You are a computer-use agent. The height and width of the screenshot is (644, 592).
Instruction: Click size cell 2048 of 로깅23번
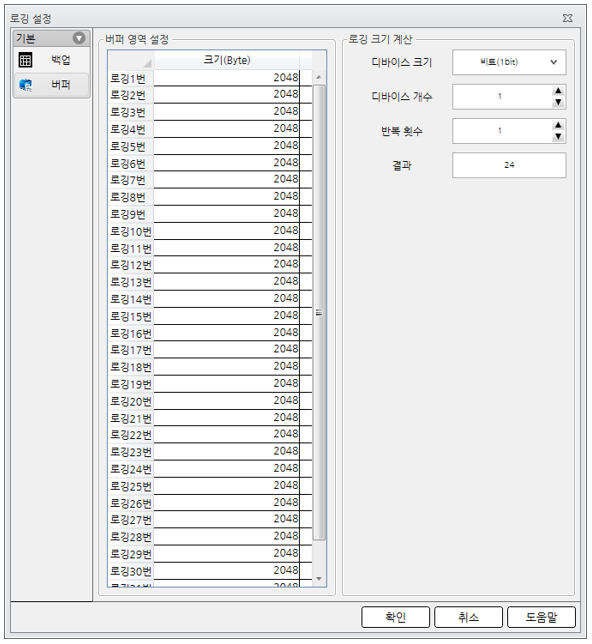tap(227, 452)
